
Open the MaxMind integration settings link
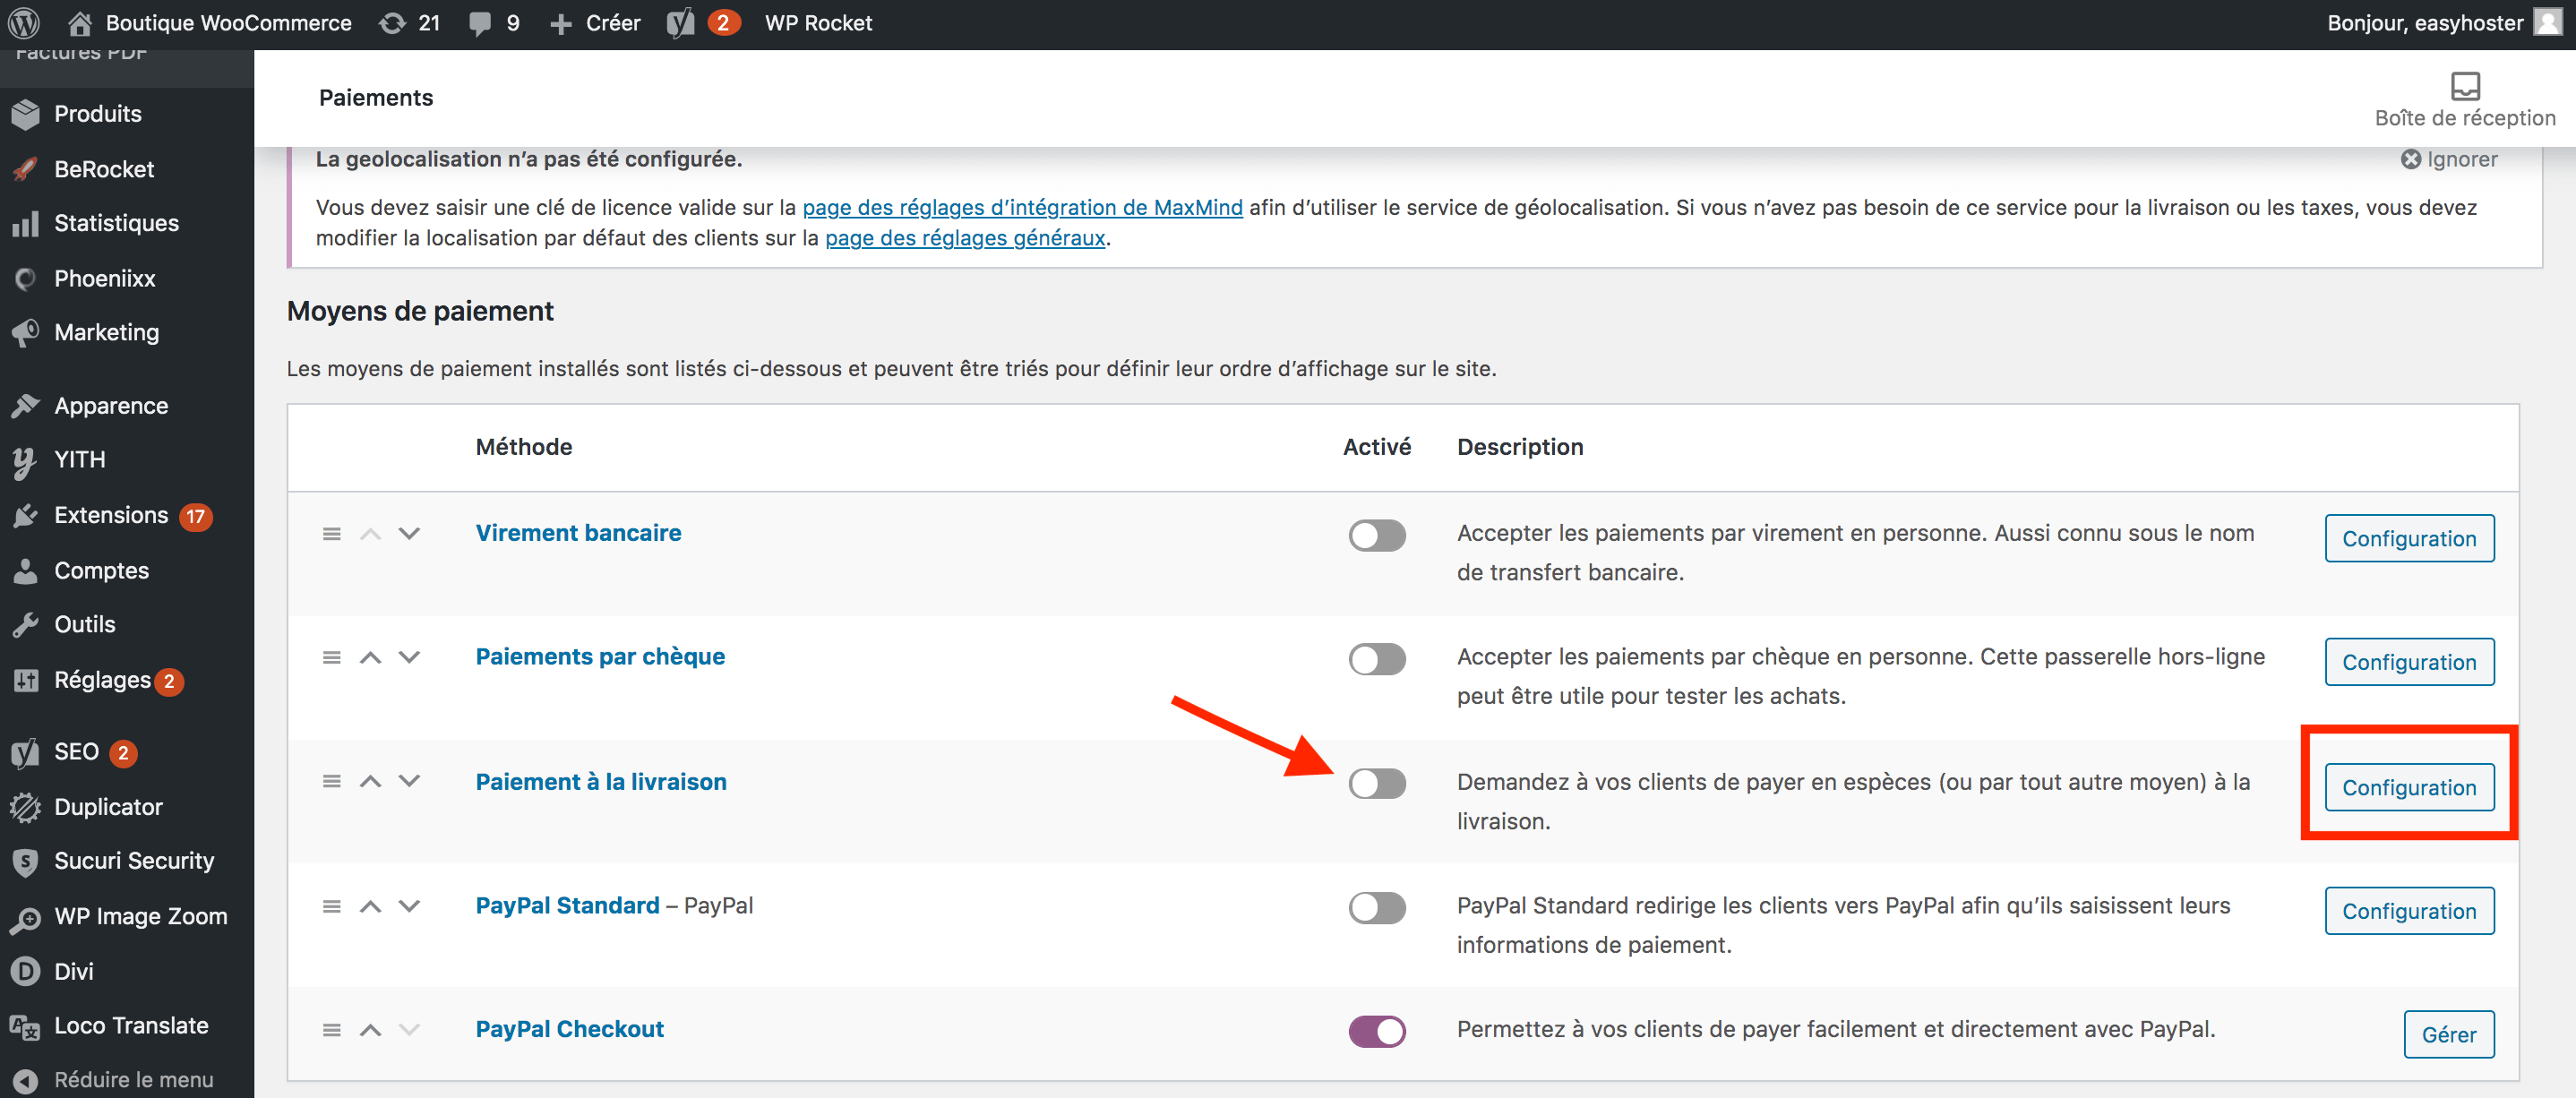pyautogui.click(x=1022, y=207)
